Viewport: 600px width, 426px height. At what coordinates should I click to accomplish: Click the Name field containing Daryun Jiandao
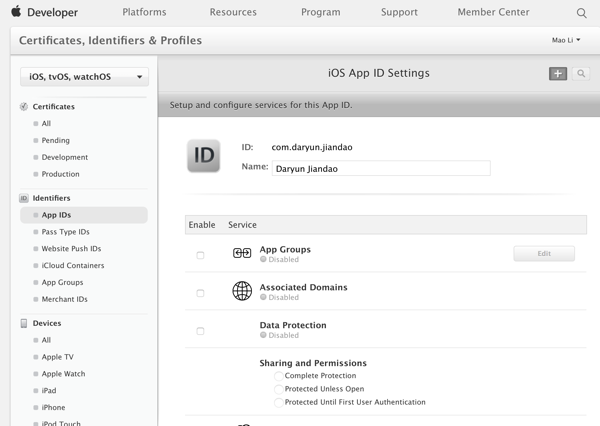pos(381,168)
